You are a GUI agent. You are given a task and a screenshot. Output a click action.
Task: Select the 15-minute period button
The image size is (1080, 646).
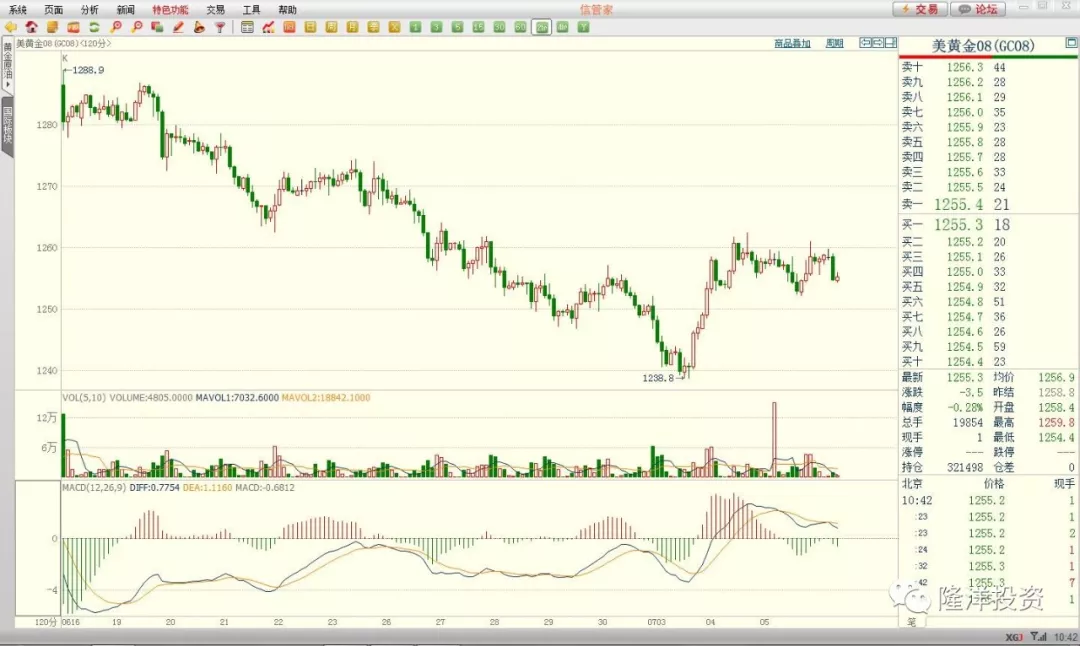click(x=478, y=27)
